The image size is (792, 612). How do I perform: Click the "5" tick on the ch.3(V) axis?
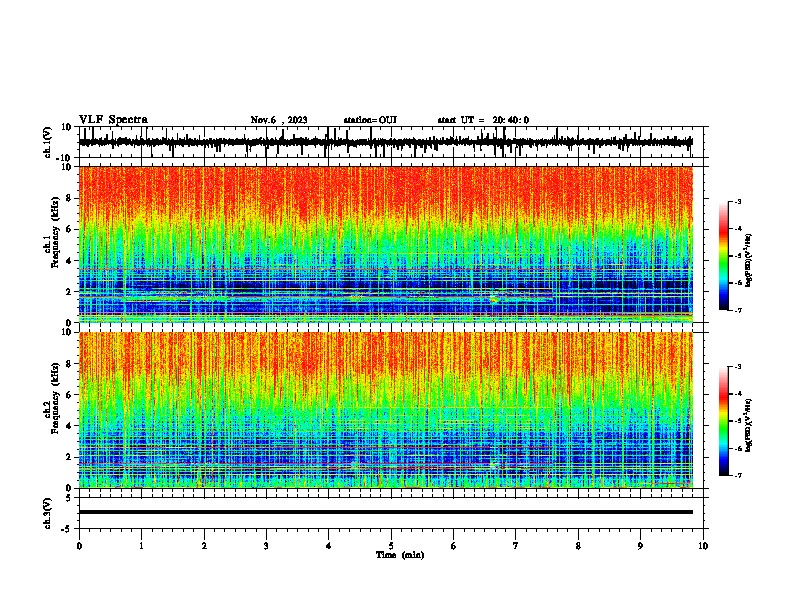(69, 498)
